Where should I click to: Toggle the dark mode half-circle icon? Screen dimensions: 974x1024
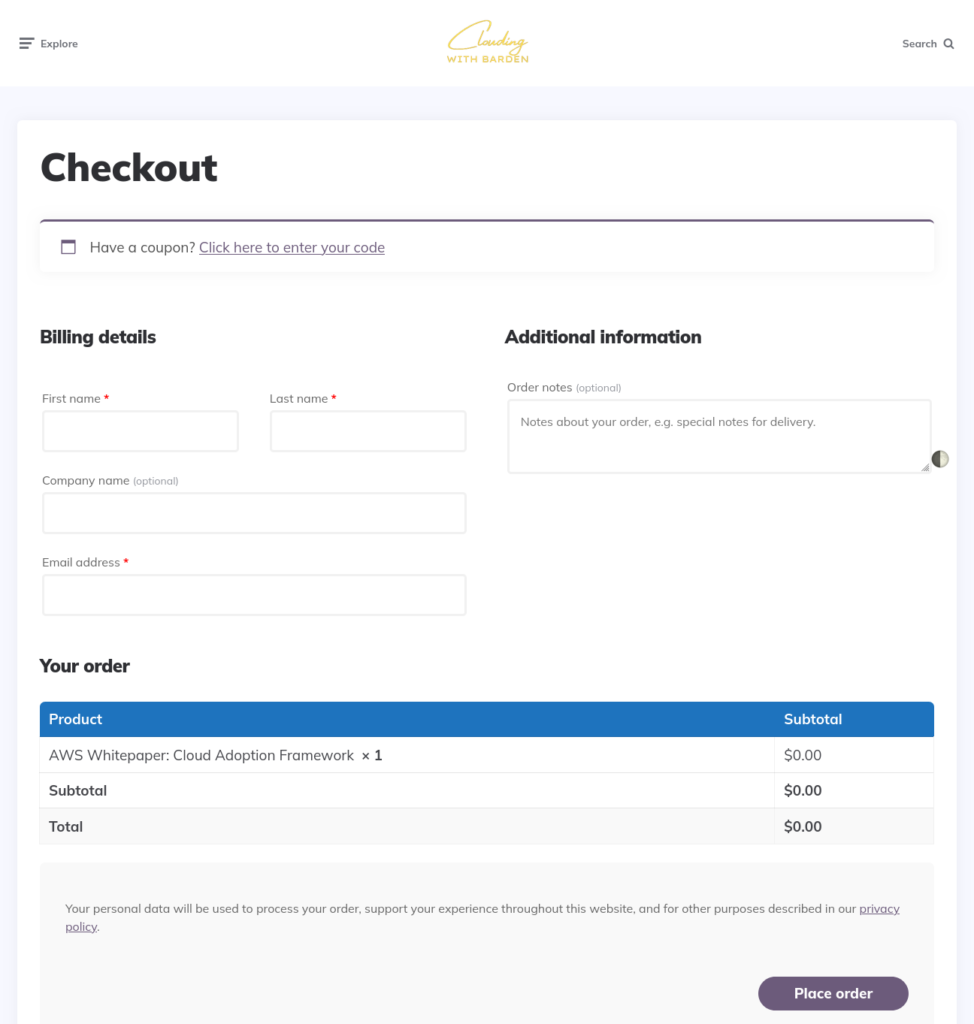pos(940,459)
